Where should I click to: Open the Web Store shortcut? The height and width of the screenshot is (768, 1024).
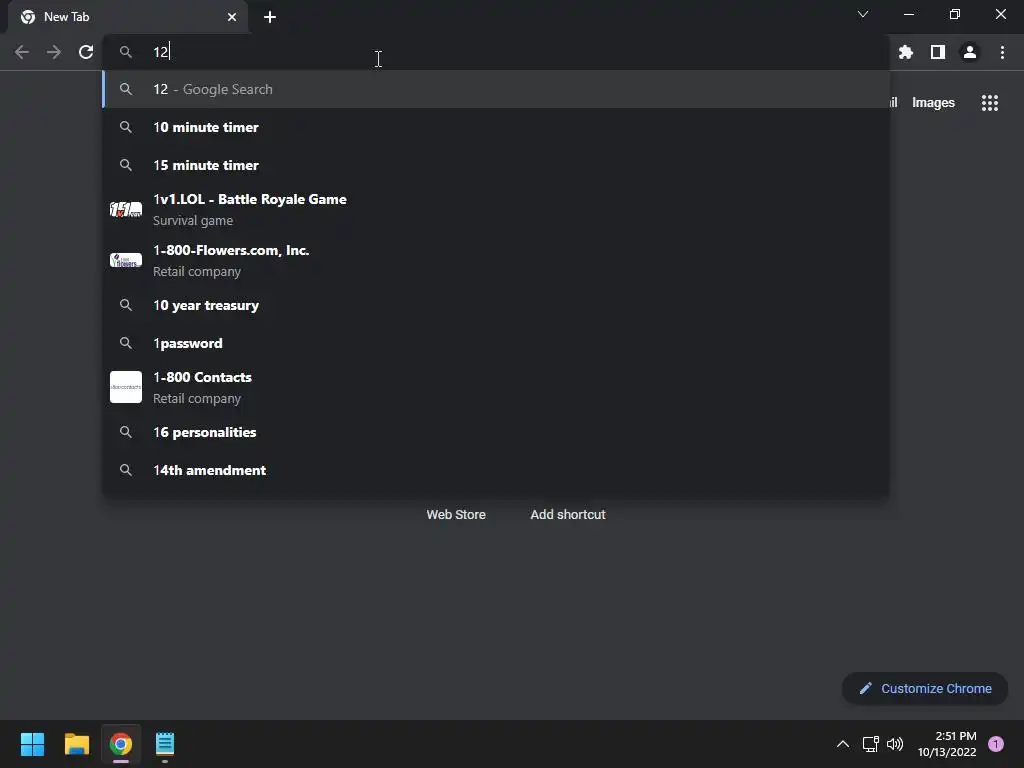click(x=456, y=515)
